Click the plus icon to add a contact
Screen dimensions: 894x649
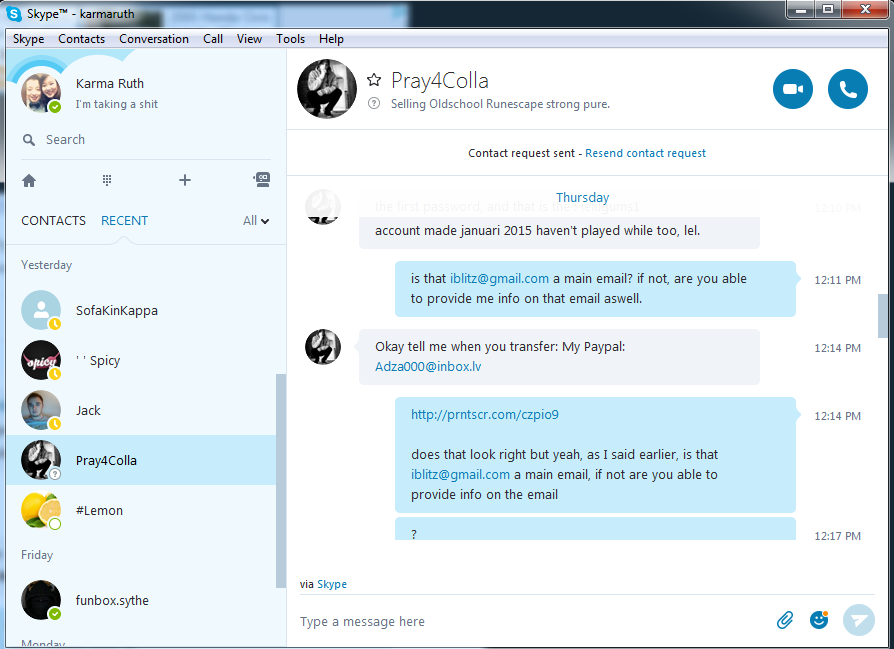(x=185, y=180)
